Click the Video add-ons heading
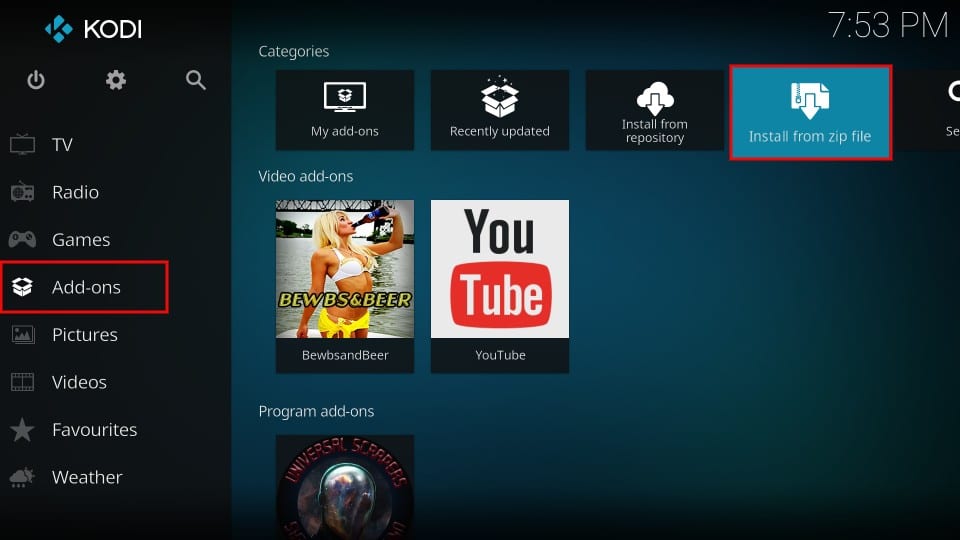The width and height of the screenshot is (960, 540). click(x=306, y=176)
